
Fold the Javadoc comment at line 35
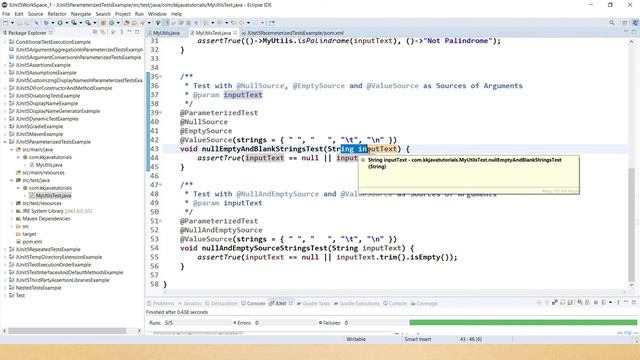161,77
